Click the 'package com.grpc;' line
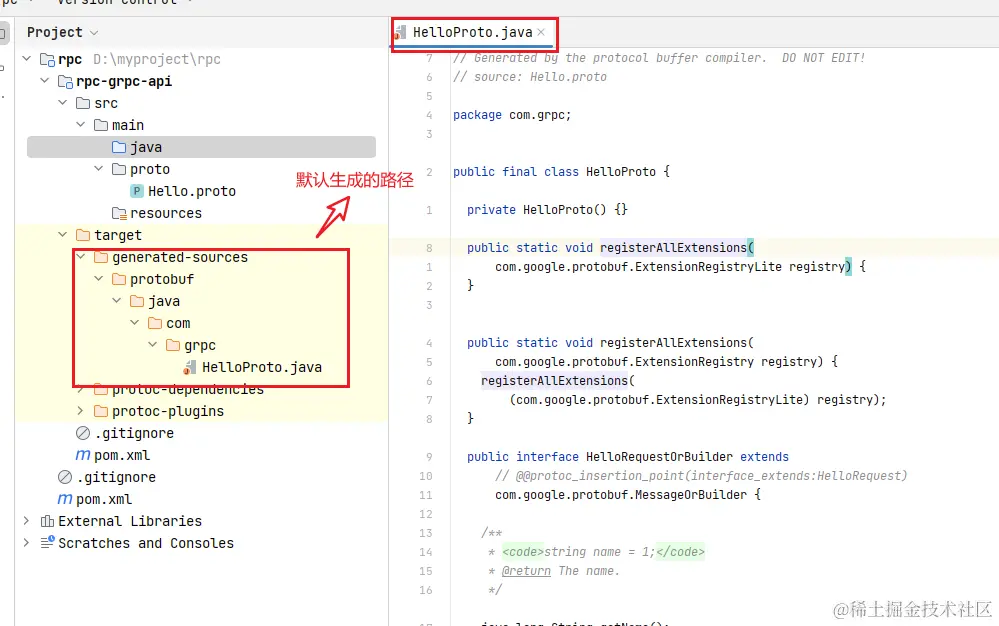This screenshot has height=626, width=999. coord(512,115)
